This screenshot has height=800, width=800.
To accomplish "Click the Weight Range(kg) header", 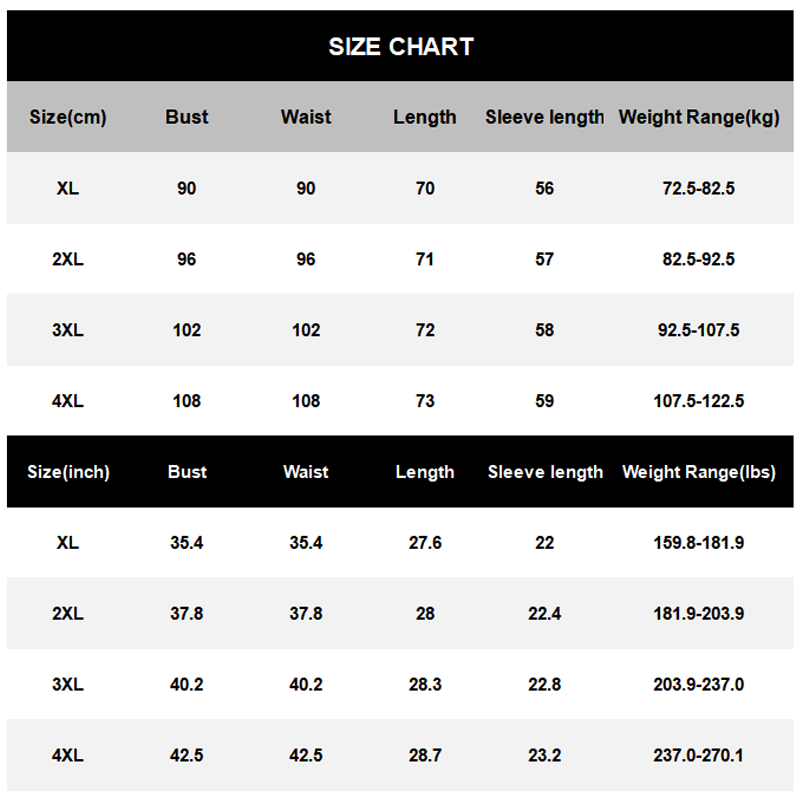I will pos(698,117).
